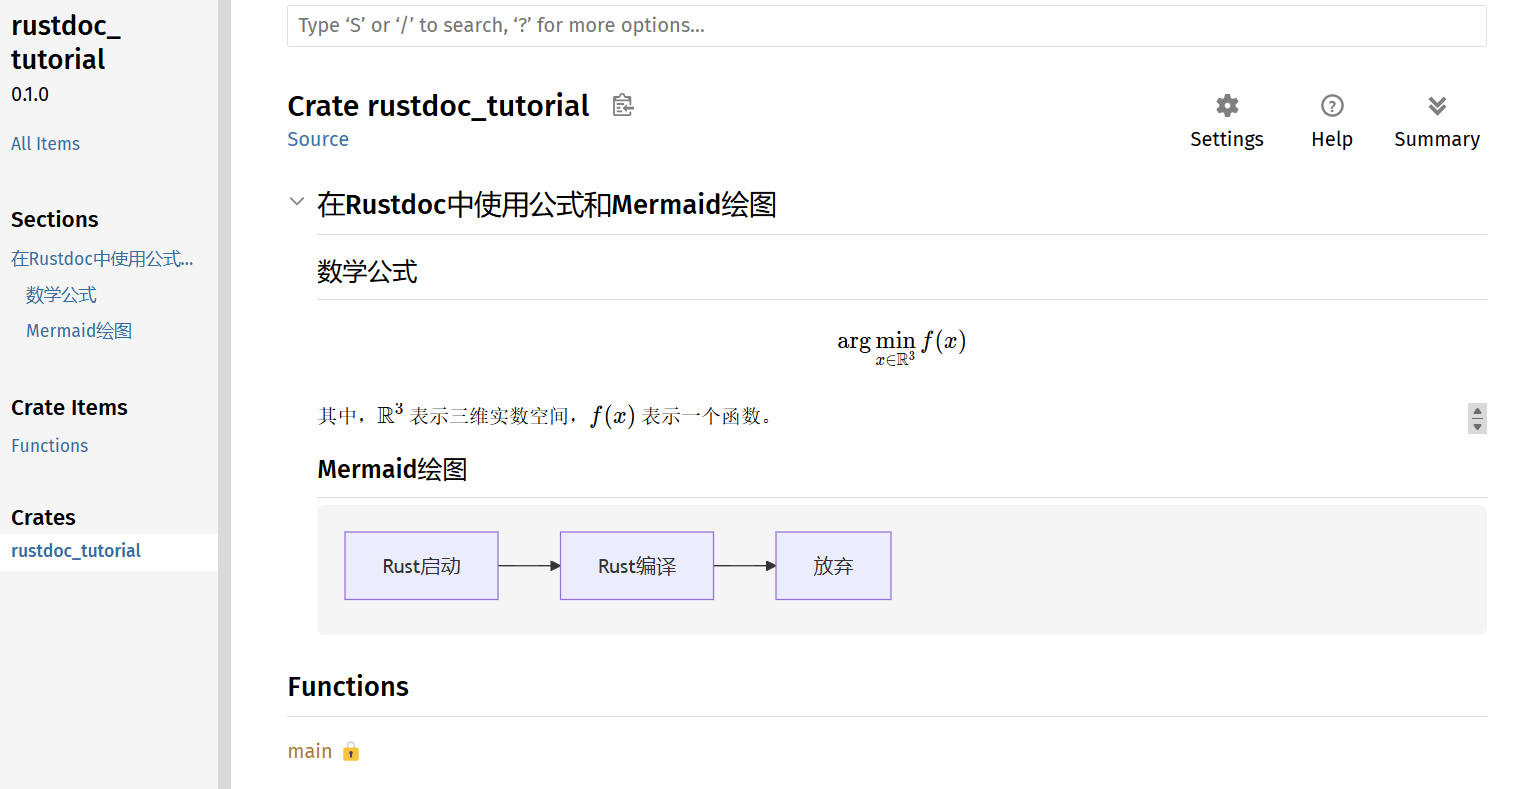Toggle Summary with the double chevron icon
Viewport: 1538px width, 789px height.
coord(1437,121)
